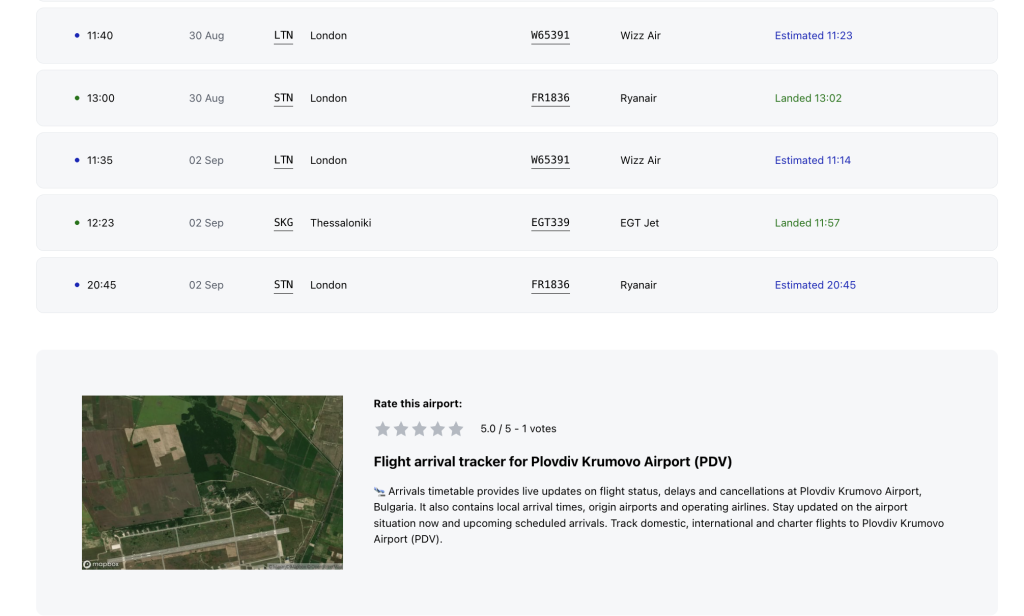The image size is (1024, 616).
Task: Click Wizz Air in the 11:35 row
Action: tap(640, 161)
